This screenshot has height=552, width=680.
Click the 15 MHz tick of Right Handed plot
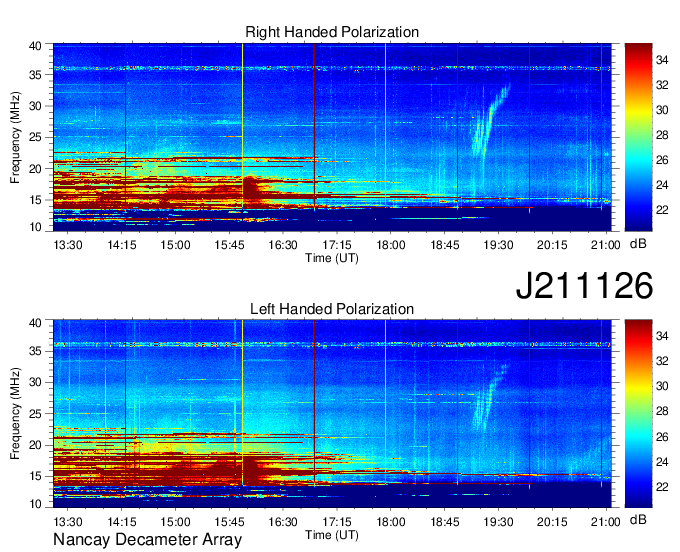tap(36, 200)
